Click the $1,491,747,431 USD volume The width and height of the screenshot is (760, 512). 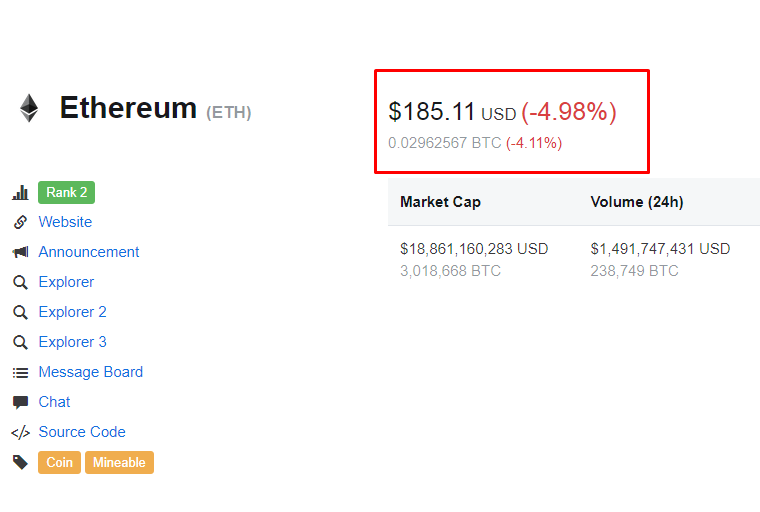(x=660, y=249)
